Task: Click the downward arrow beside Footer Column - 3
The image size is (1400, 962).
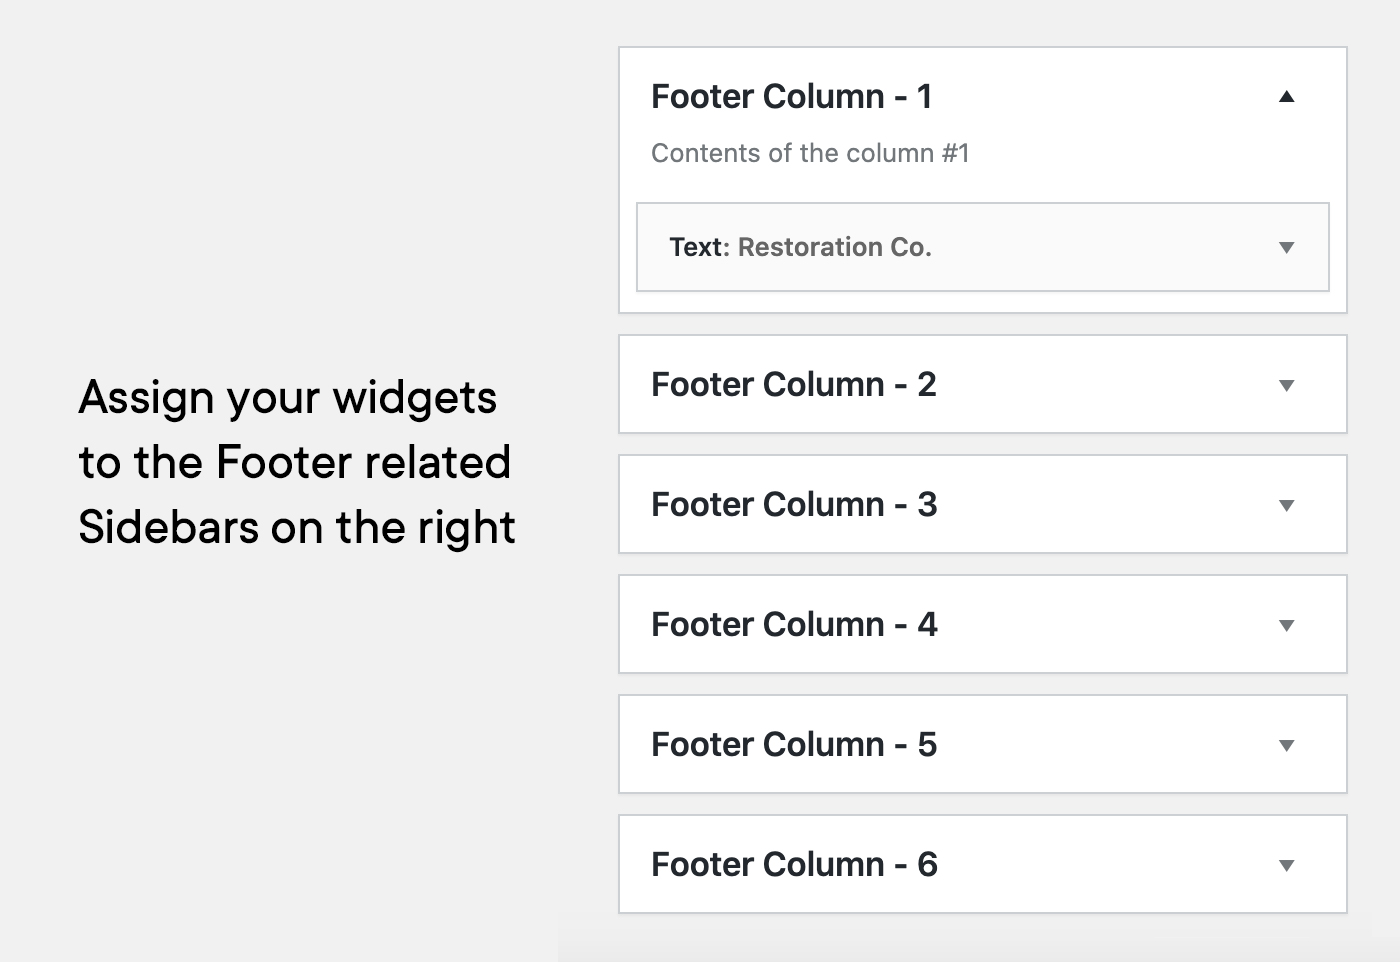Action: (1286, 505)
